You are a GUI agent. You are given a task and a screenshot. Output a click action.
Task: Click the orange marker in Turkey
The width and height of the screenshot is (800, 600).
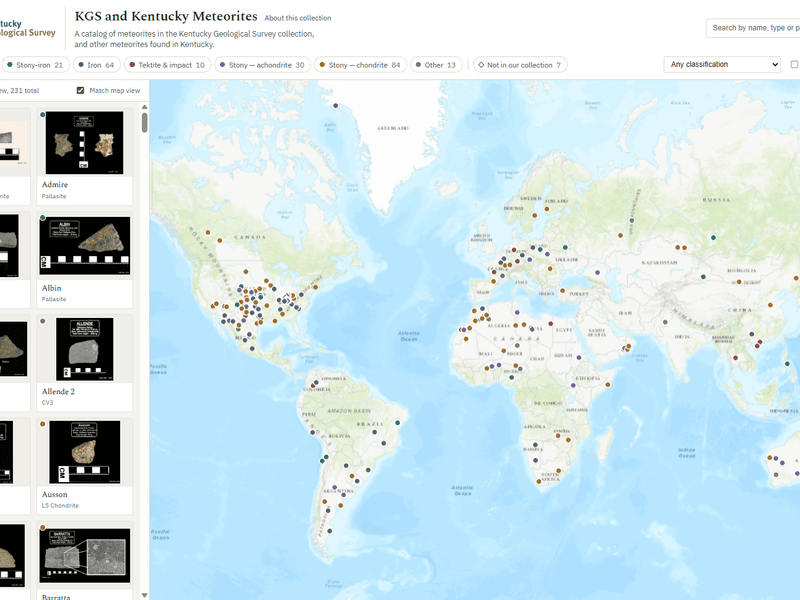coord(563,291)
